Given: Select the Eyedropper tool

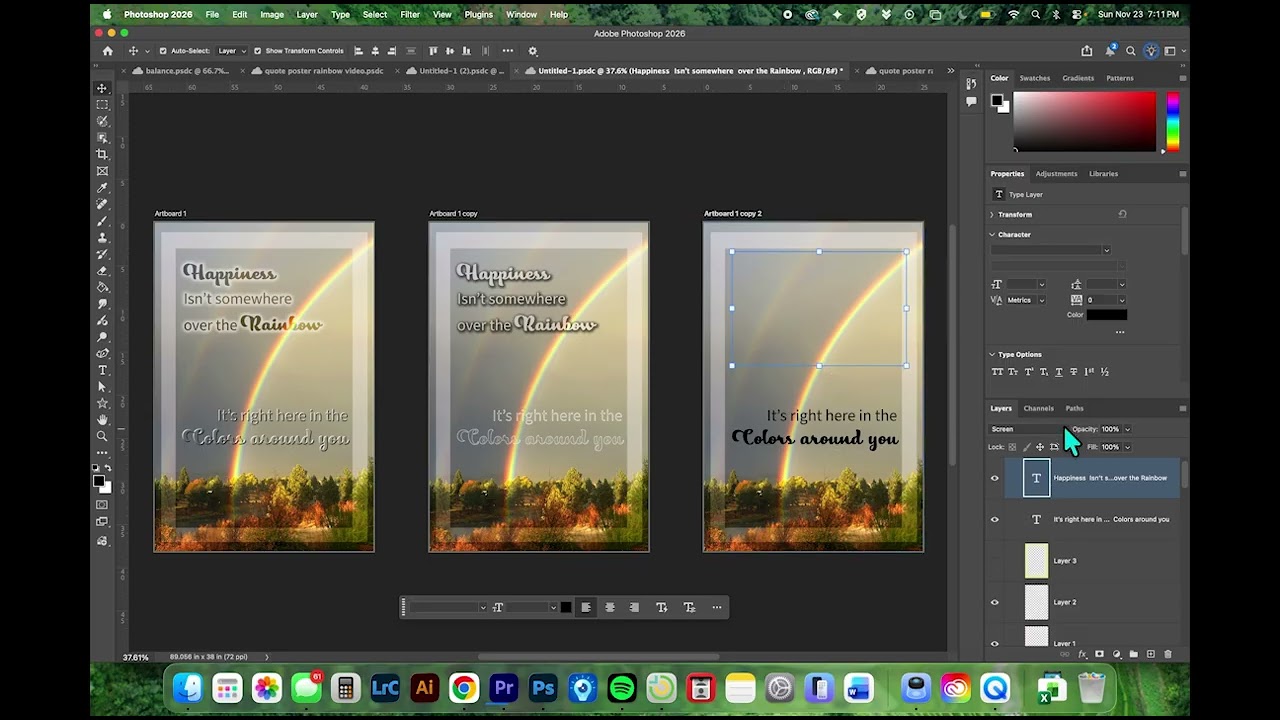Looking at the screenshot, I should pos(102,188).
